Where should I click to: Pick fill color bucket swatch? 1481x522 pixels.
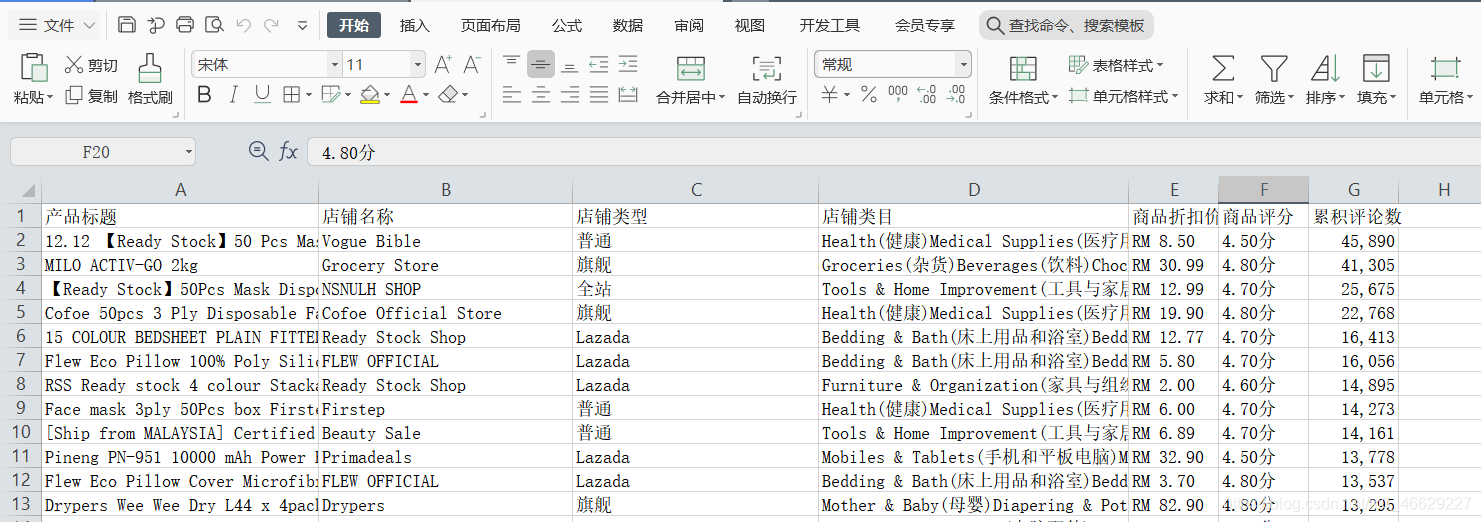pyautogui.click(x=369, y=95)
